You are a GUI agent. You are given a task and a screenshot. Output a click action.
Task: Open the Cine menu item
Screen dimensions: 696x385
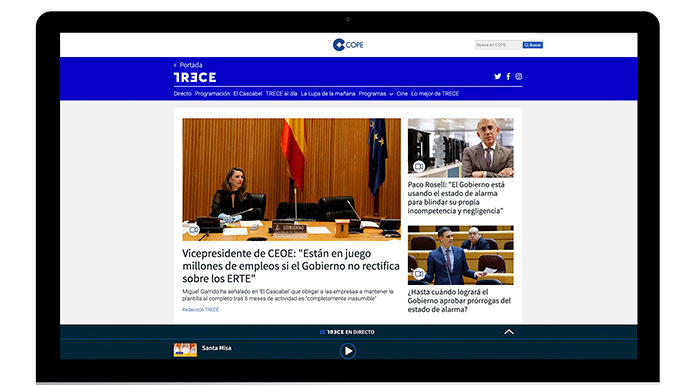coord(402,94)
